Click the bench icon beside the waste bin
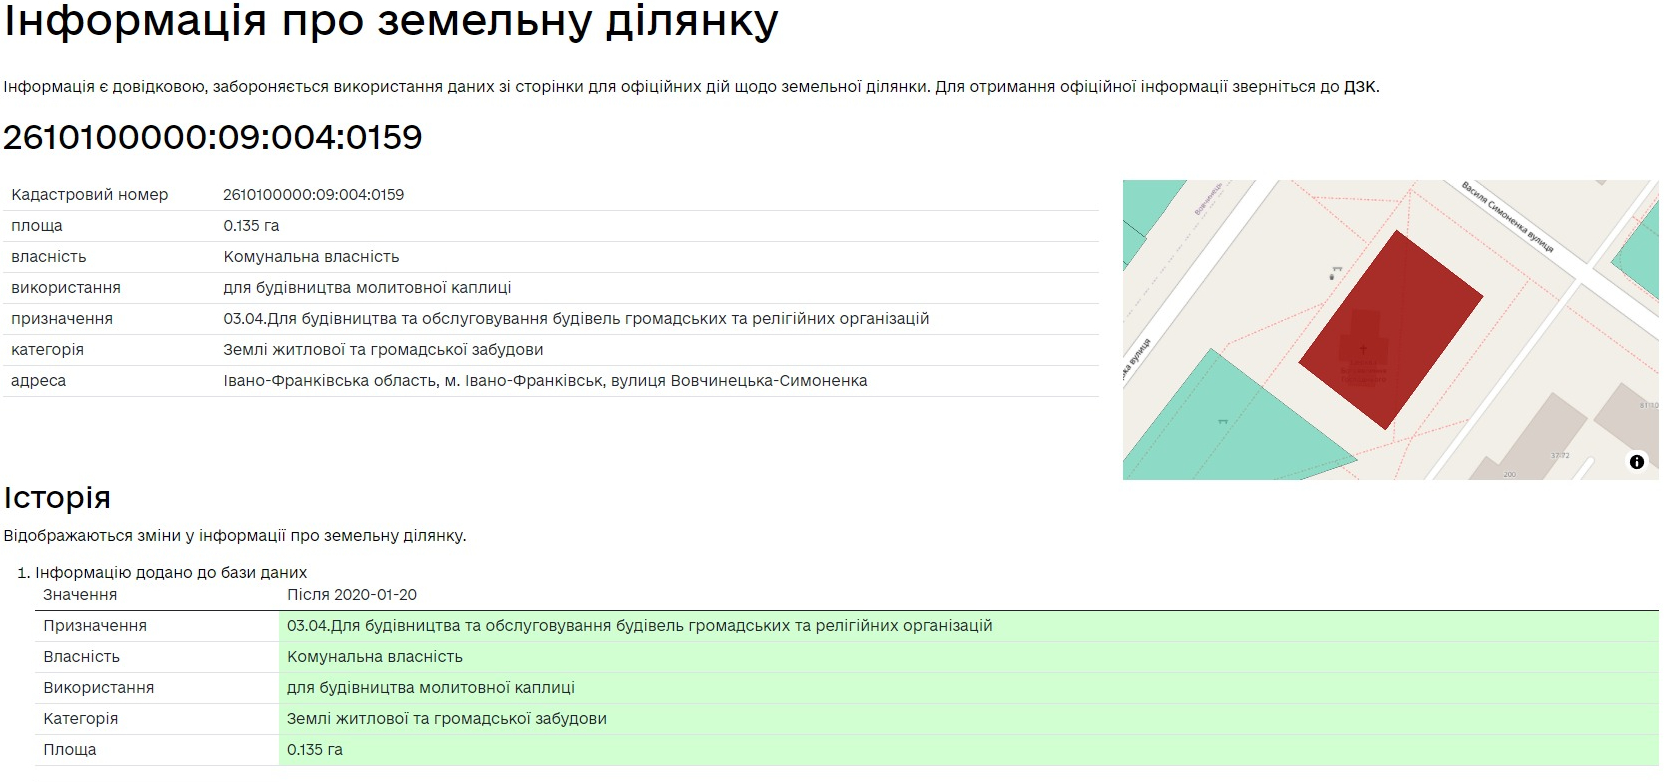 tap(1337, 269)
